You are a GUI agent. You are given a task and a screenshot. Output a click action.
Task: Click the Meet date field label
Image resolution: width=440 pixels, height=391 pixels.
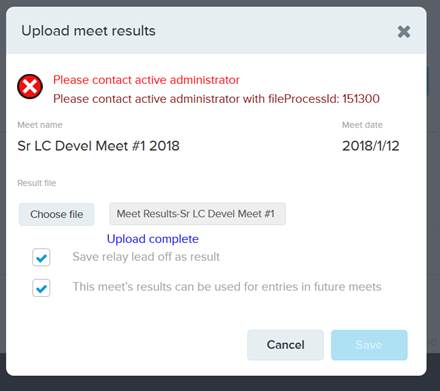click(362, 125)
